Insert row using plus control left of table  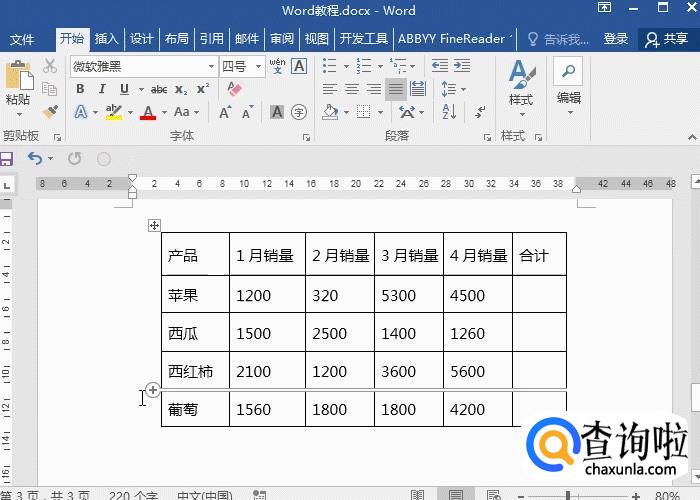point(152,390)
